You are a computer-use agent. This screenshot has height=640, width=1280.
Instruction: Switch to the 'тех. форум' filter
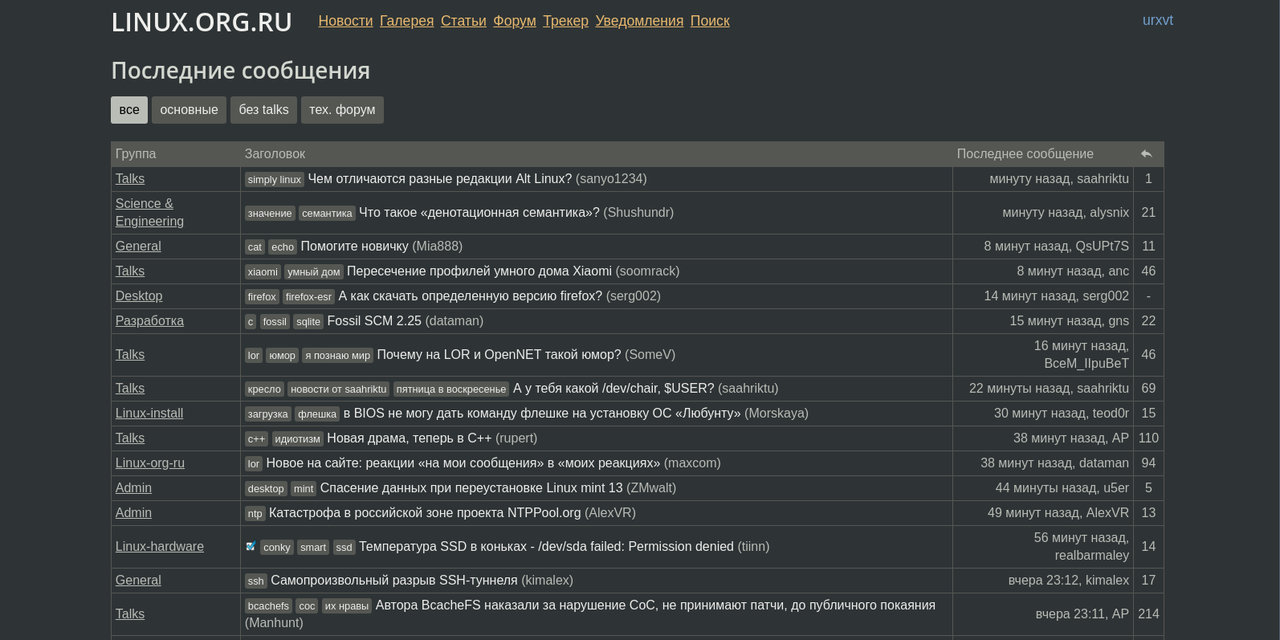[342, 110]
